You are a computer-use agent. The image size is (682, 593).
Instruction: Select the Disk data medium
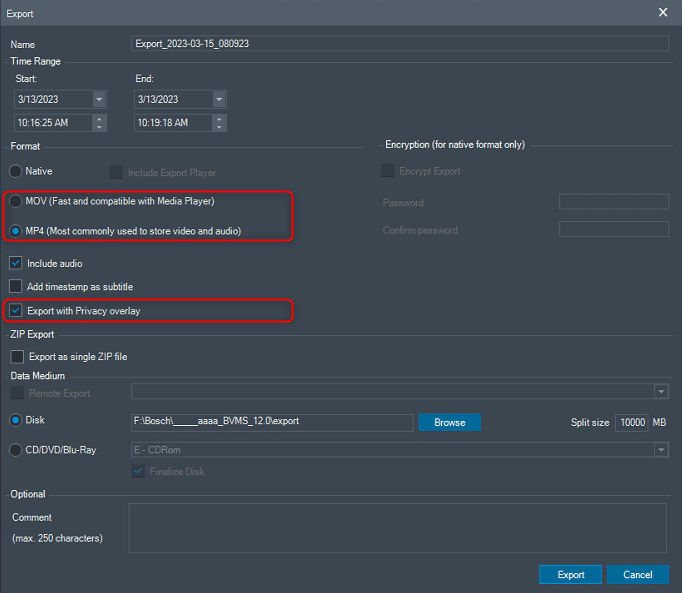(16, 422)
